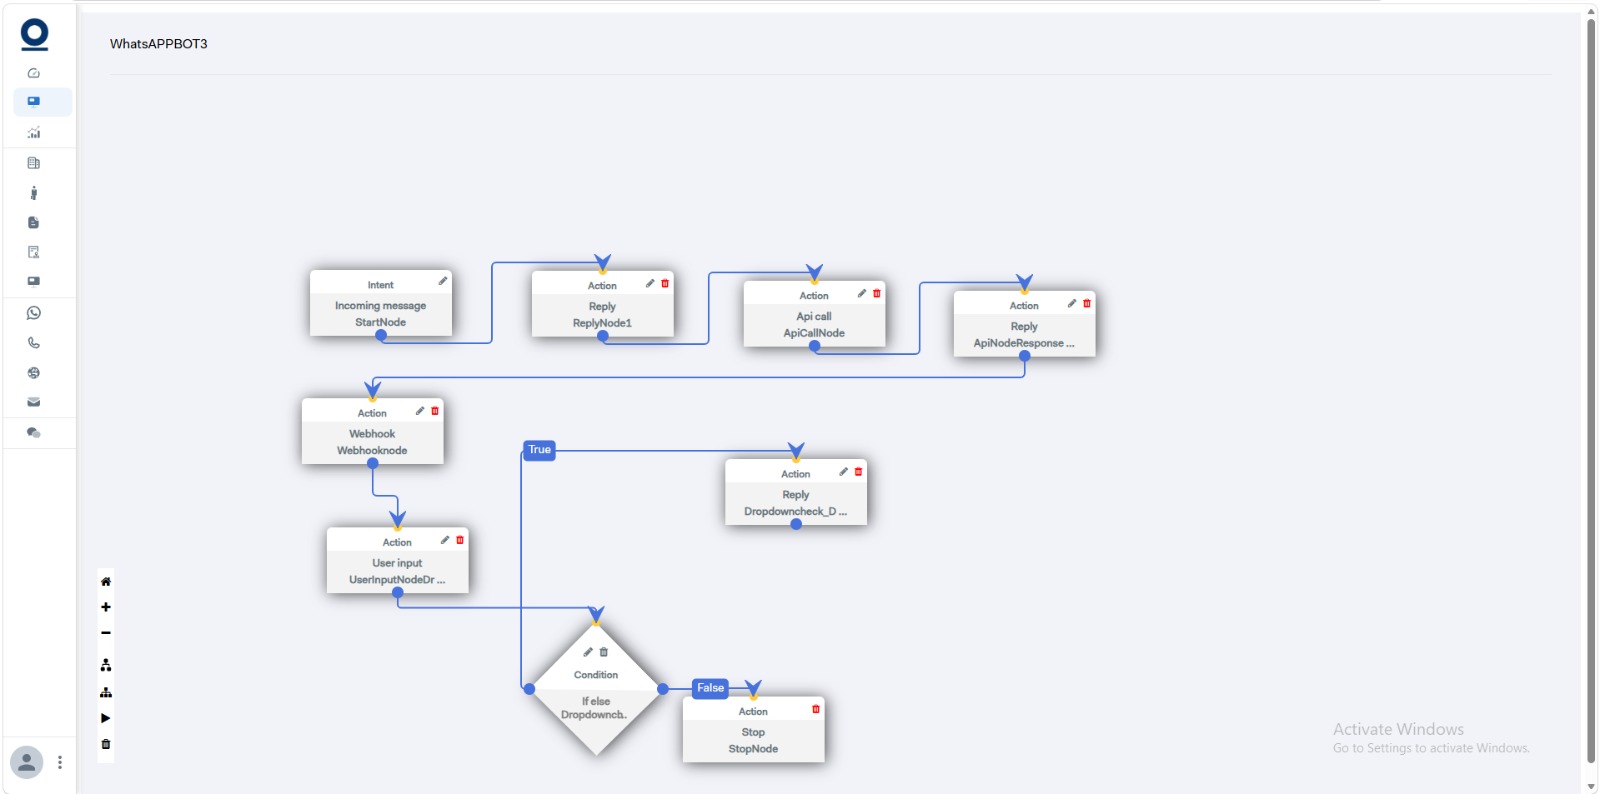
Task: Edit the If else Condition node pencil
Action: point(588,652)
